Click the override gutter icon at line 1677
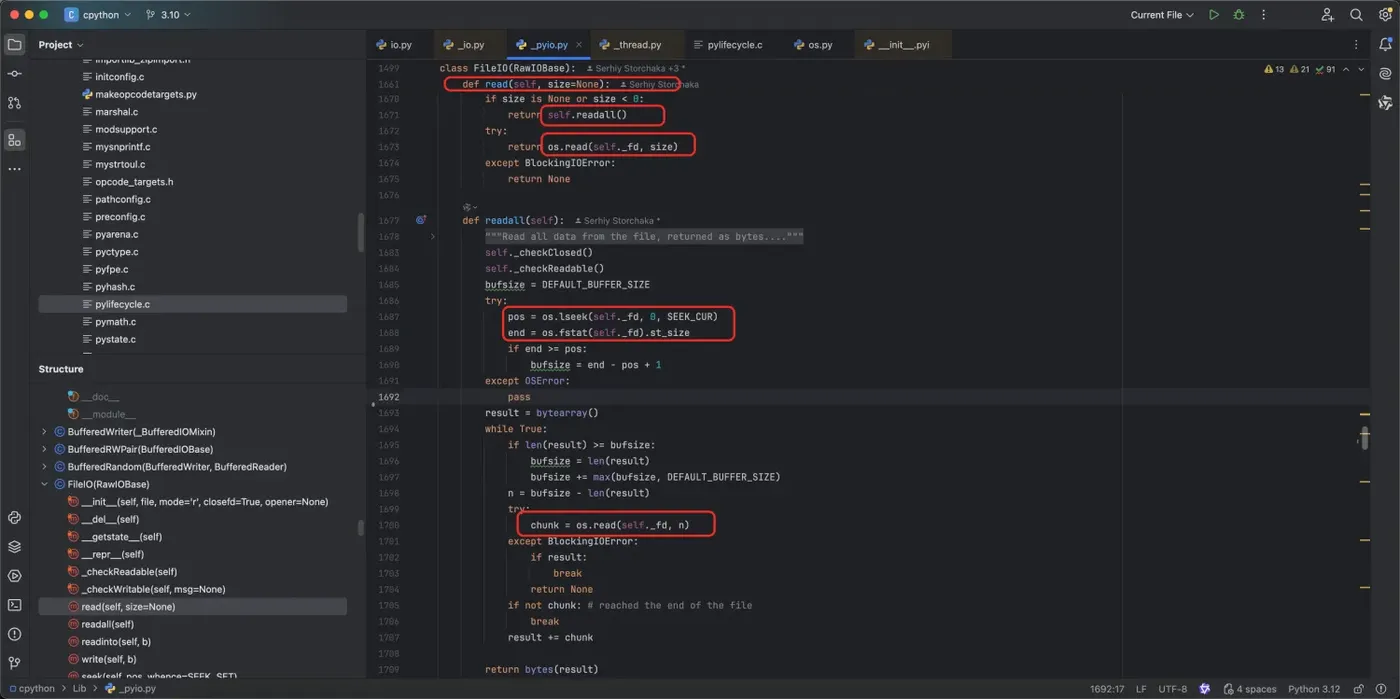Viewport: 1400px width, 699px height. click(421, 220)
